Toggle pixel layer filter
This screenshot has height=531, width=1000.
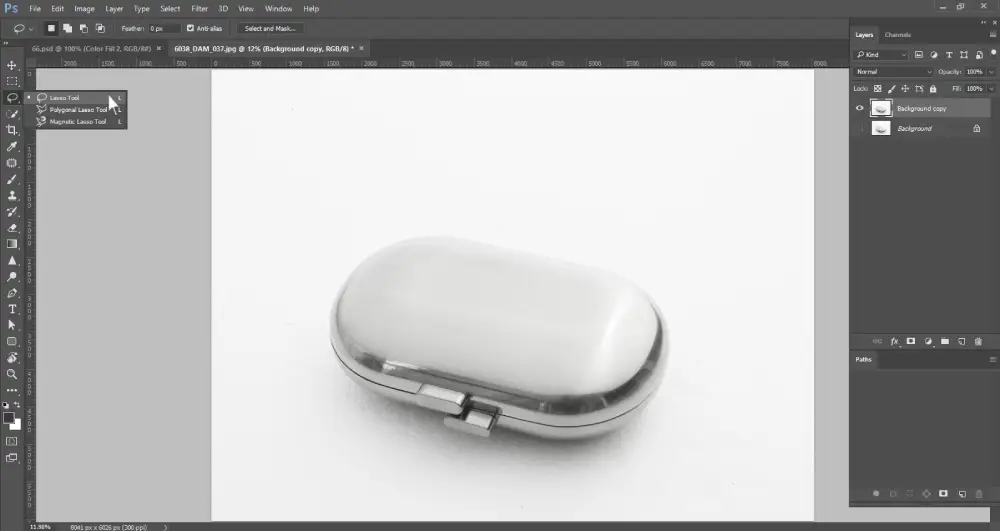[918, 55]
